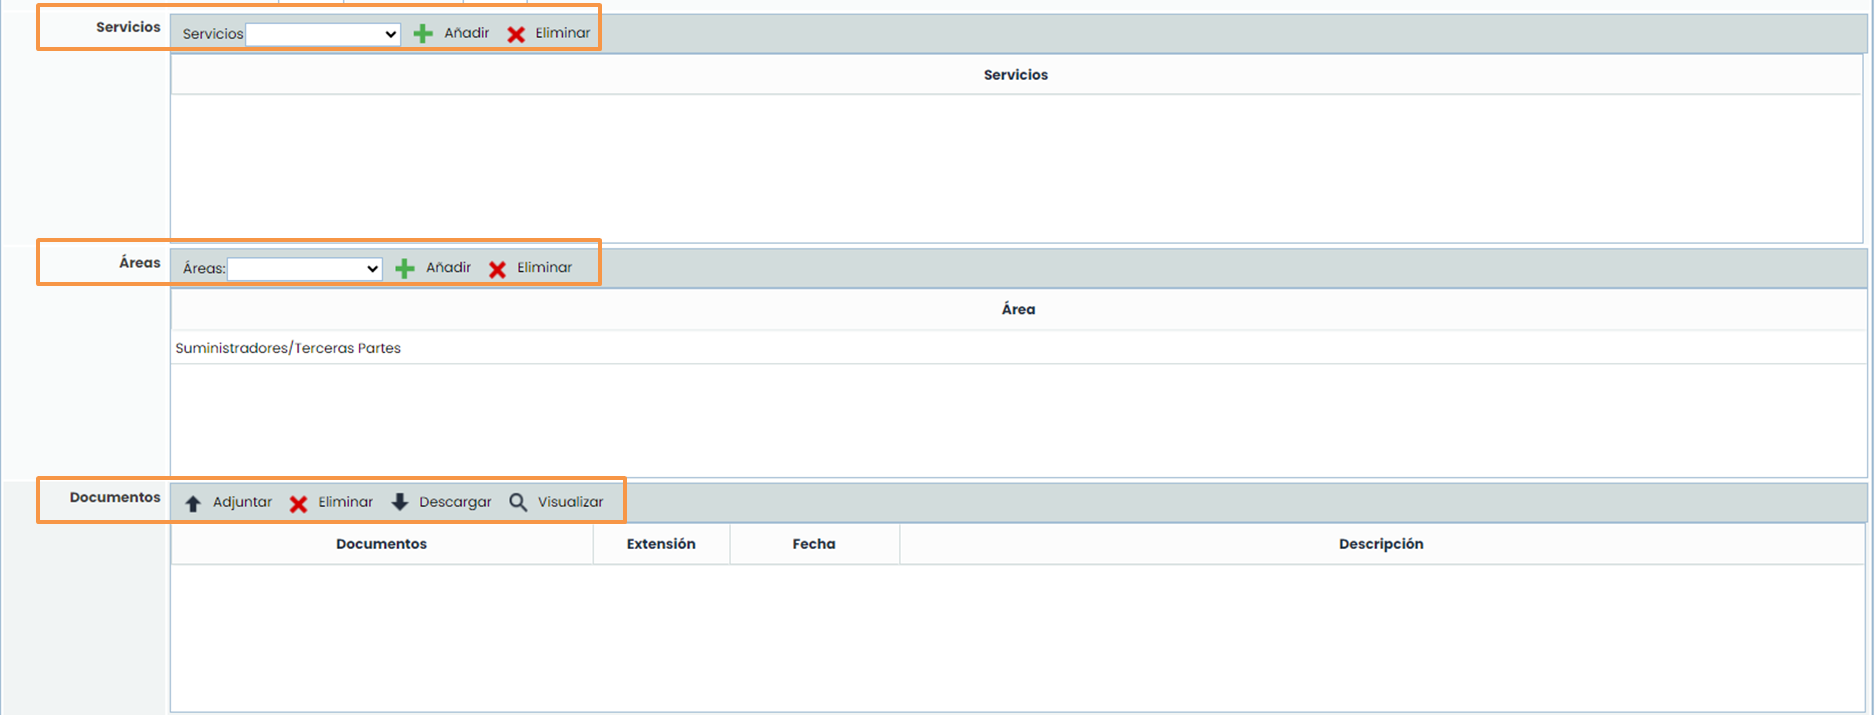Click the green plus icon beside Servicios dropdown
This screenshot has height=715, width=1875.
[423, 34]
